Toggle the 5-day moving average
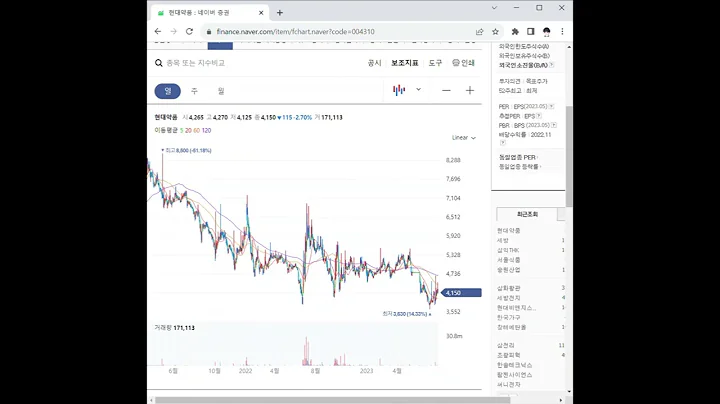The image size is (720, 404). [181, 130]
